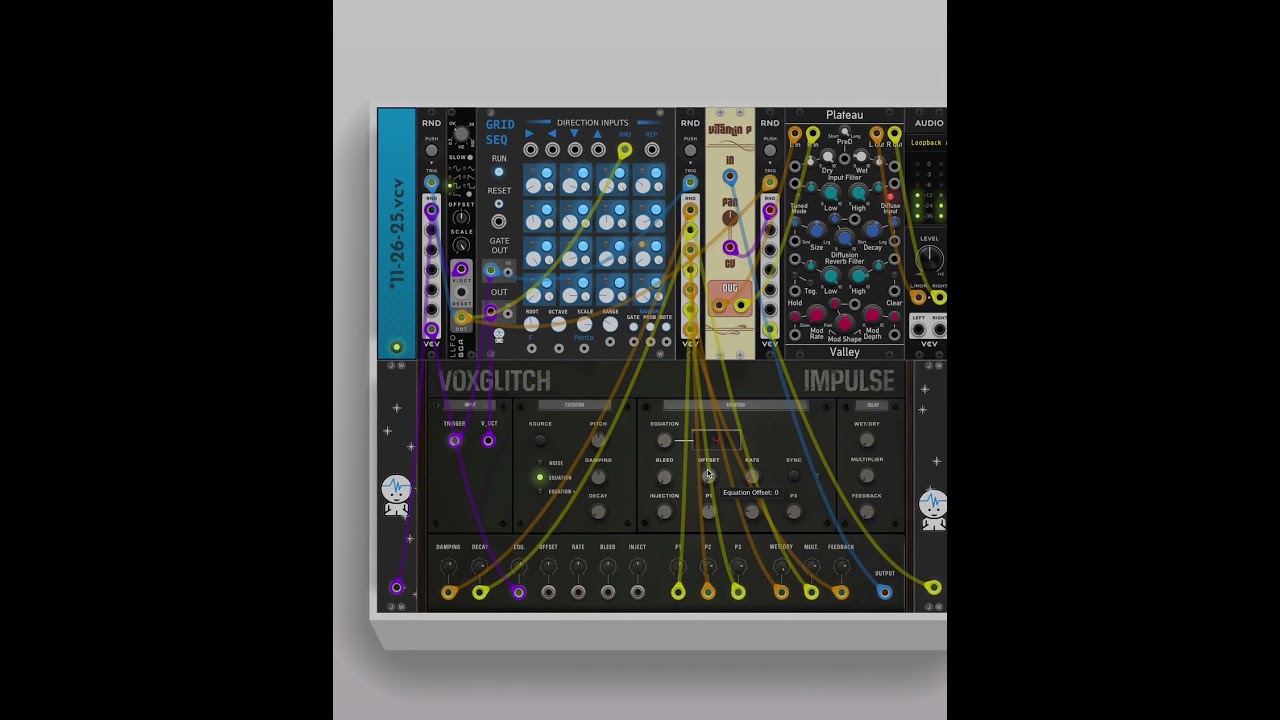Image resolution: width=1280 pixels, height=720 pixels.
Task: Click the LFO OUT jack
Action: coord(461,319)
